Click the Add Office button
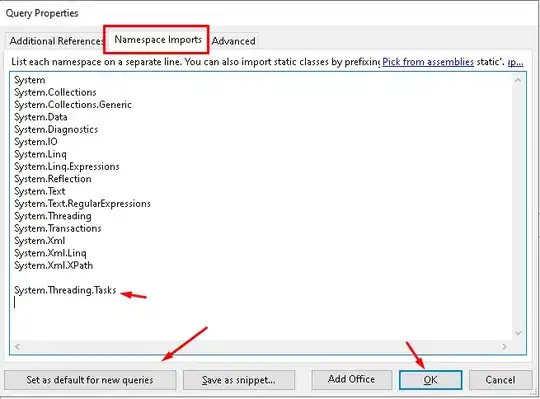 click(351, 379)
